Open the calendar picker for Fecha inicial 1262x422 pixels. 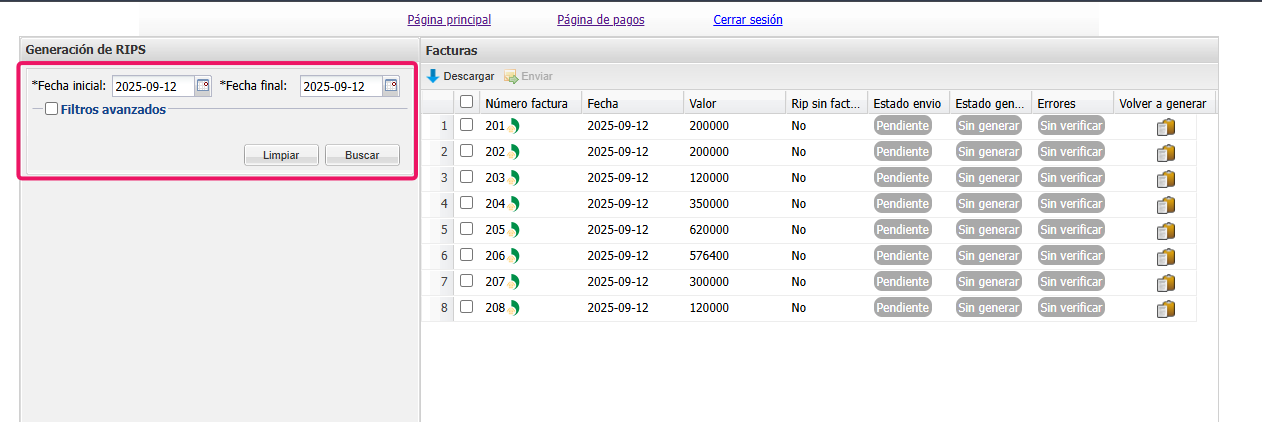click(x=203, y=86)
